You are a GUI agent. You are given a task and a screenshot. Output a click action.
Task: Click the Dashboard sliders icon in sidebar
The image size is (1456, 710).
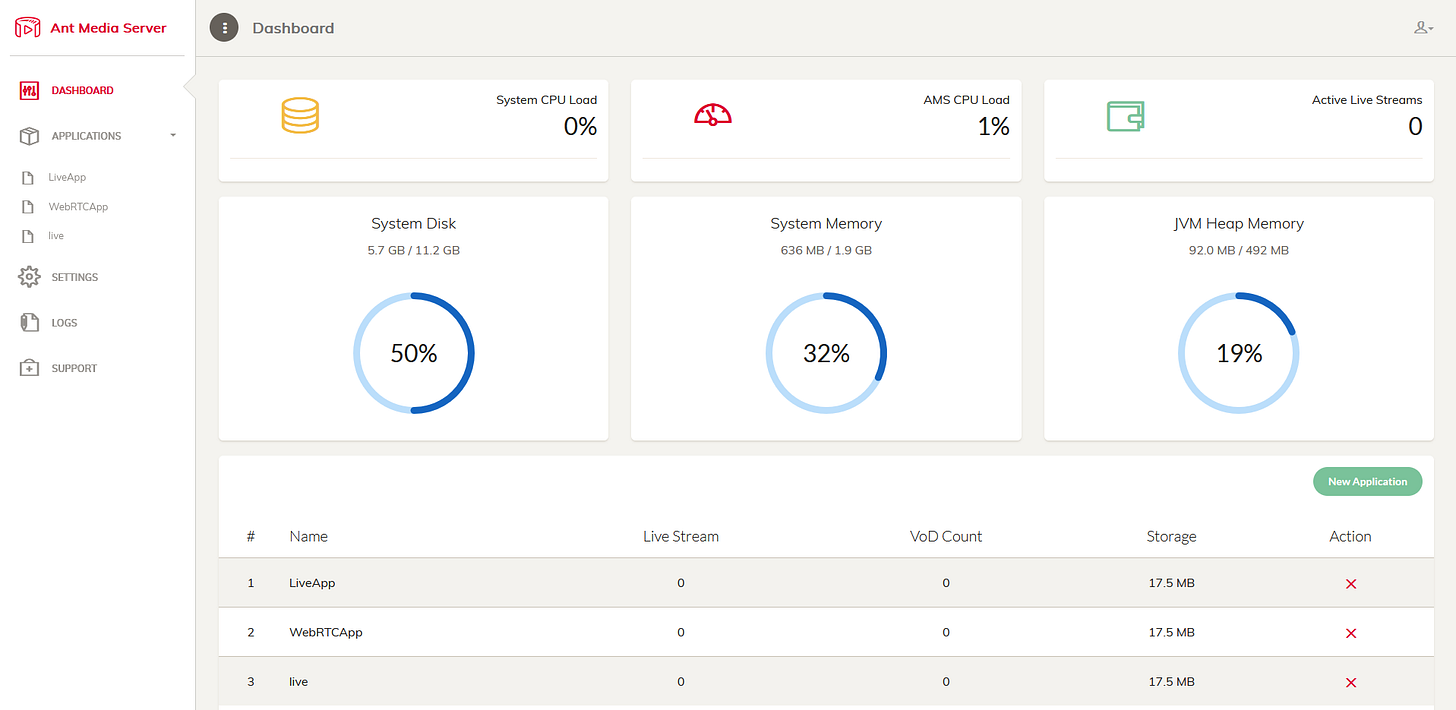pyautogui.click(x=29, y=90)
